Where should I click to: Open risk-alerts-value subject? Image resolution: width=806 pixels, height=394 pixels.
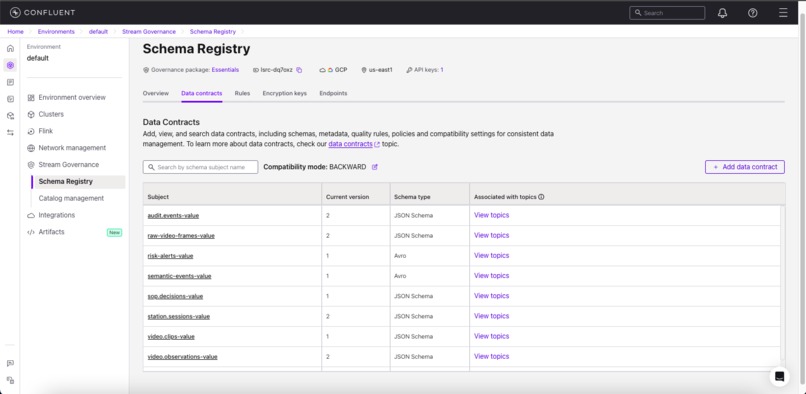coord(170,256)
